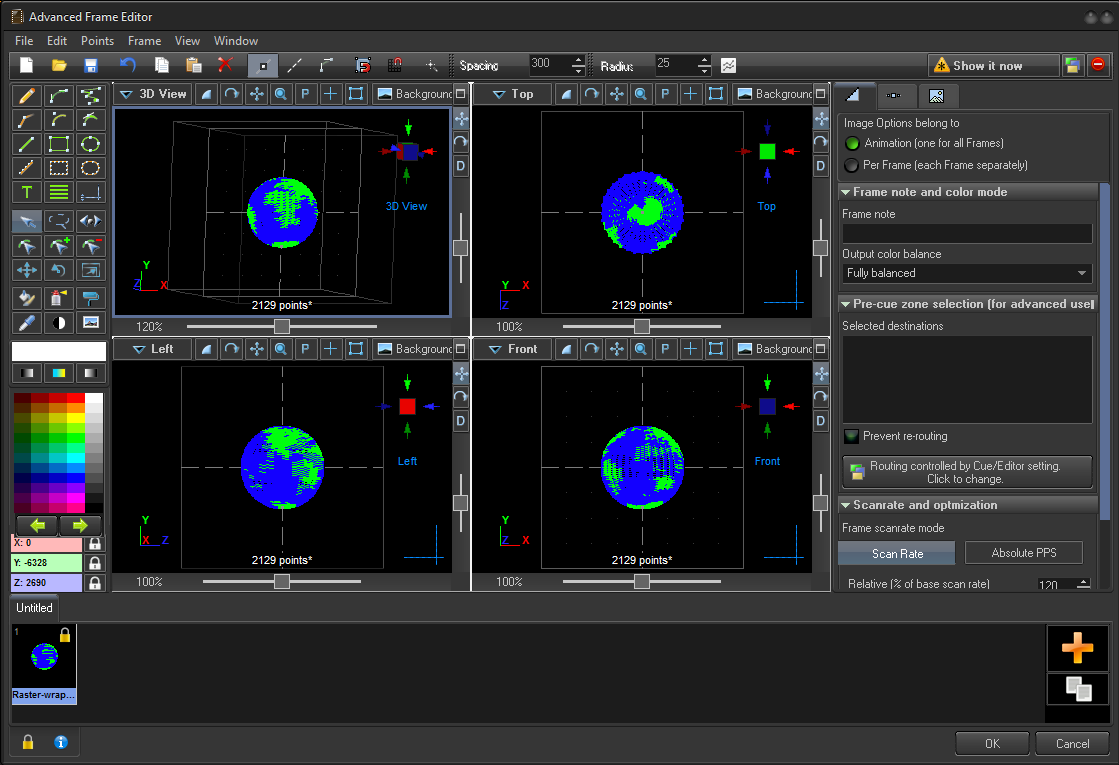Select the green Line drawing tool
Image resolution: width=1119 pixels, height=765 pixels.
tap(26, 144)
